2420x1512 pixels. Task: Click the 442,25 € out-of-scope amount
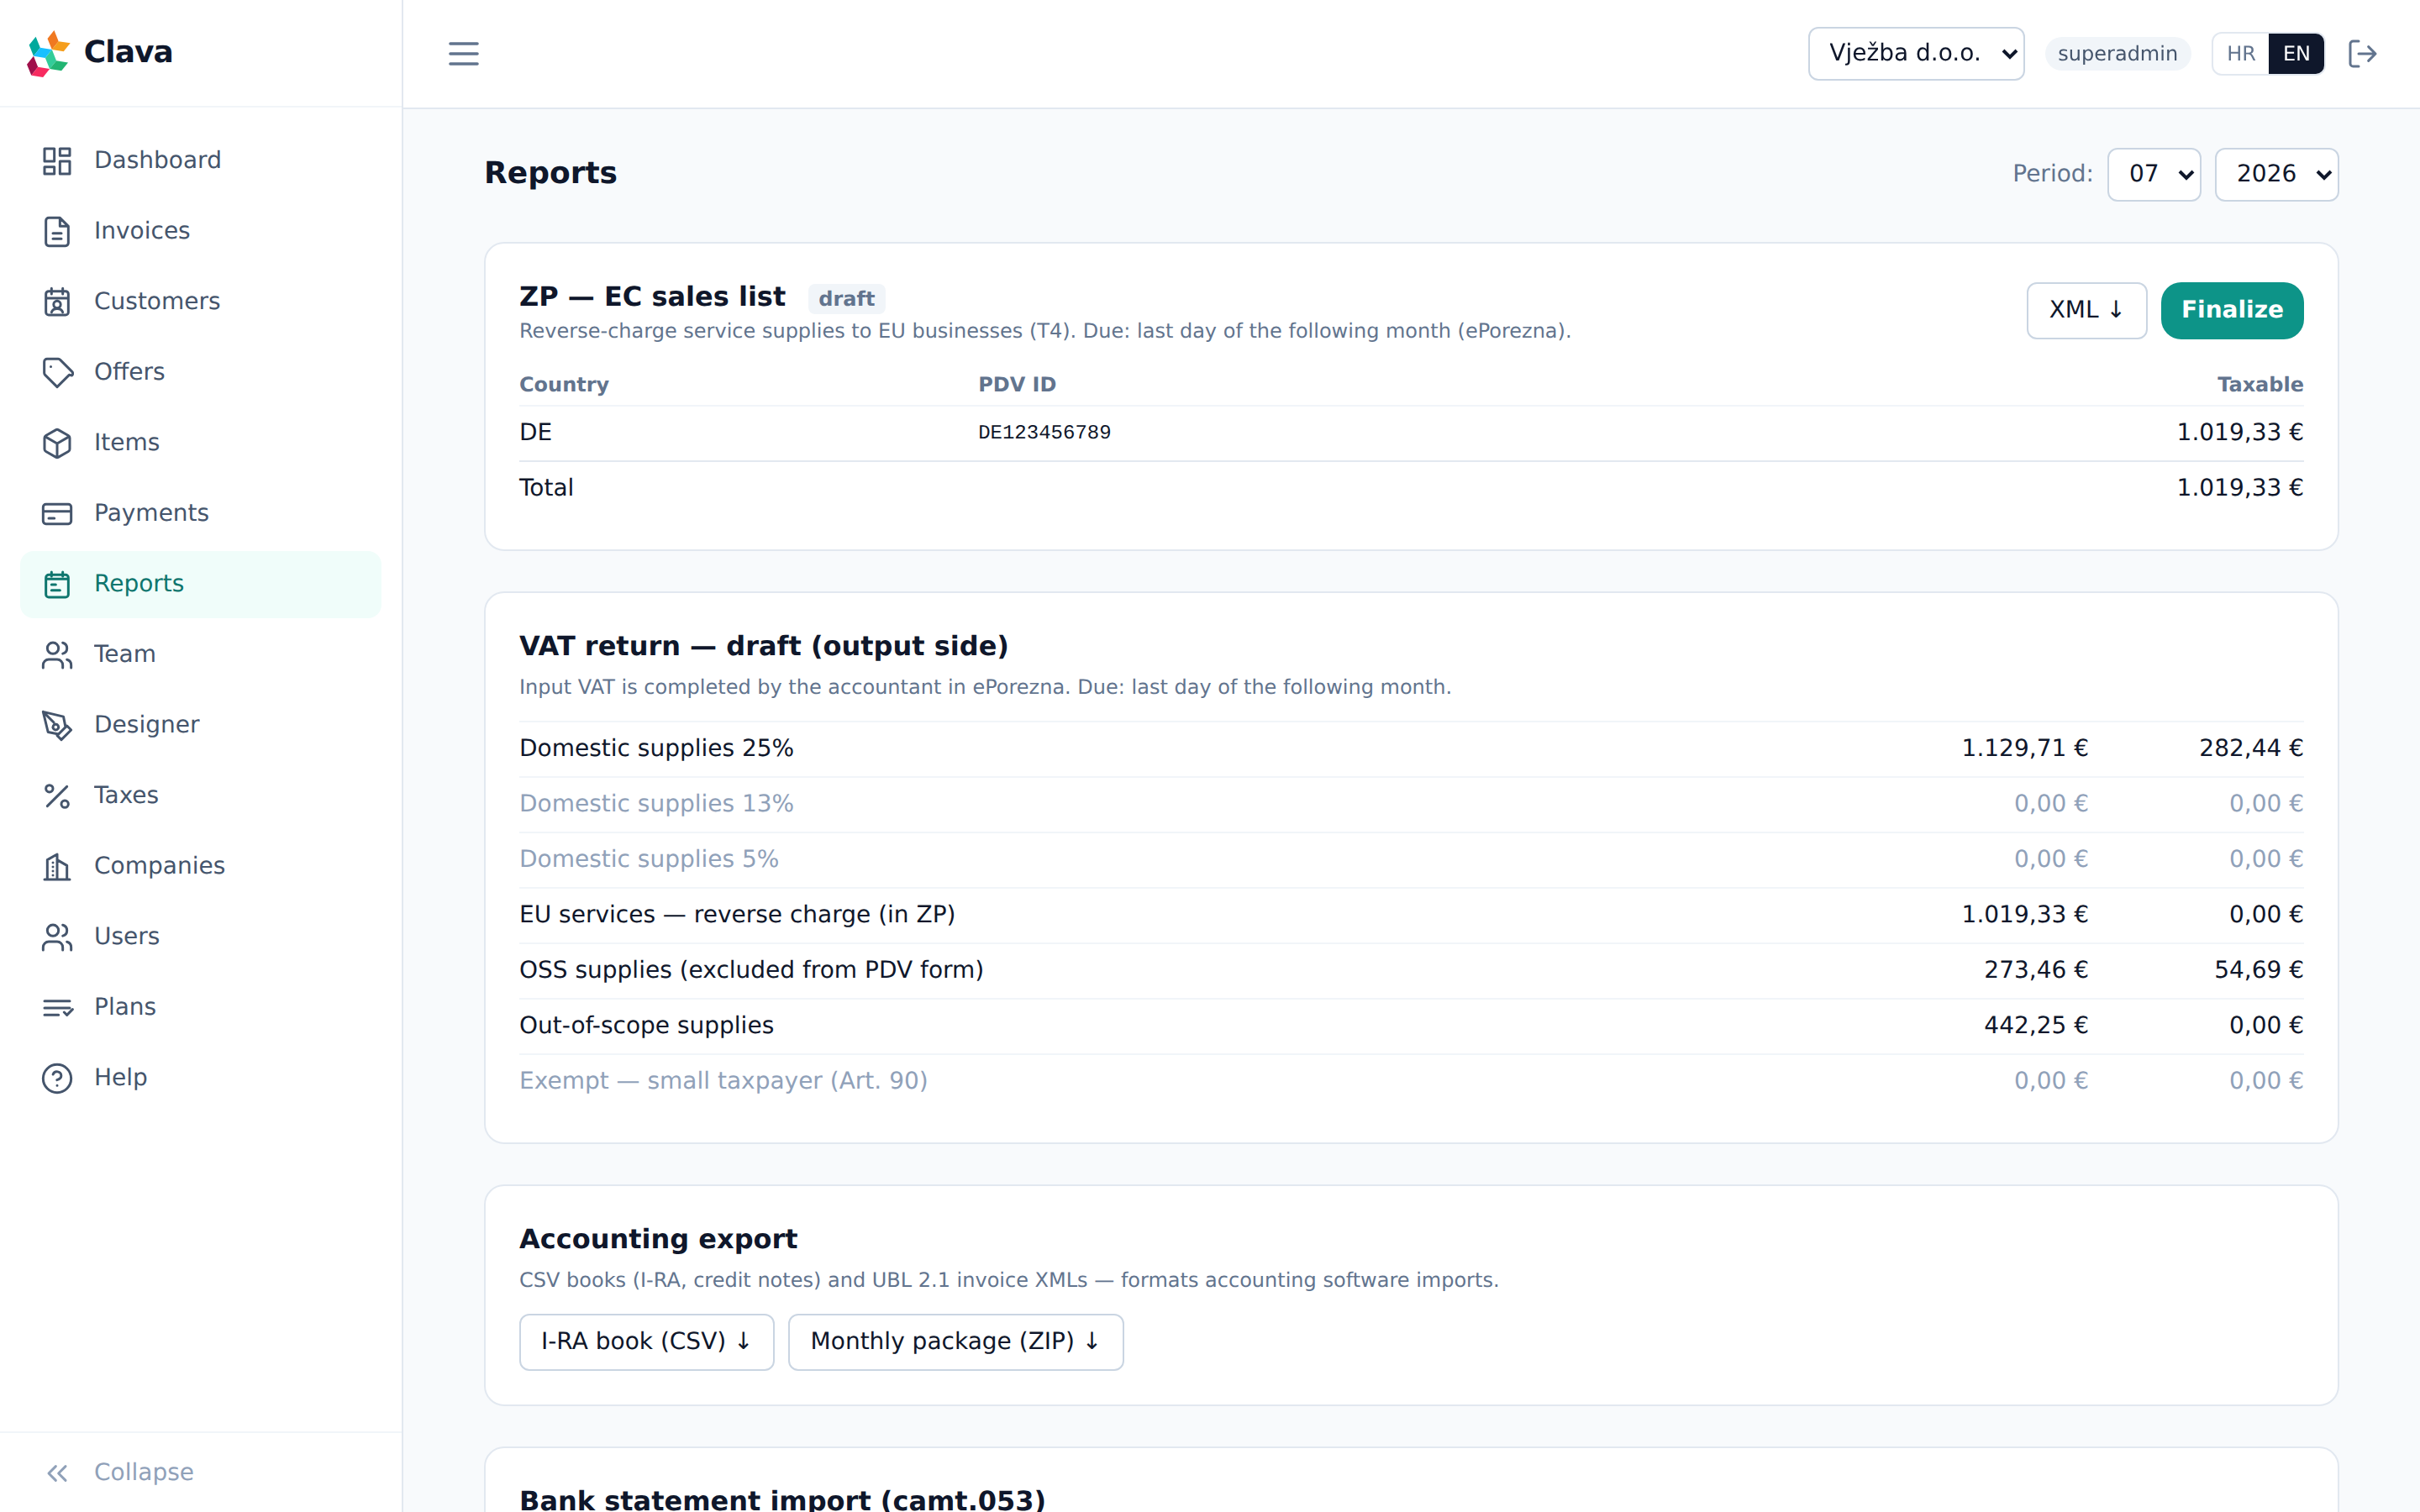point(2036,1026)
